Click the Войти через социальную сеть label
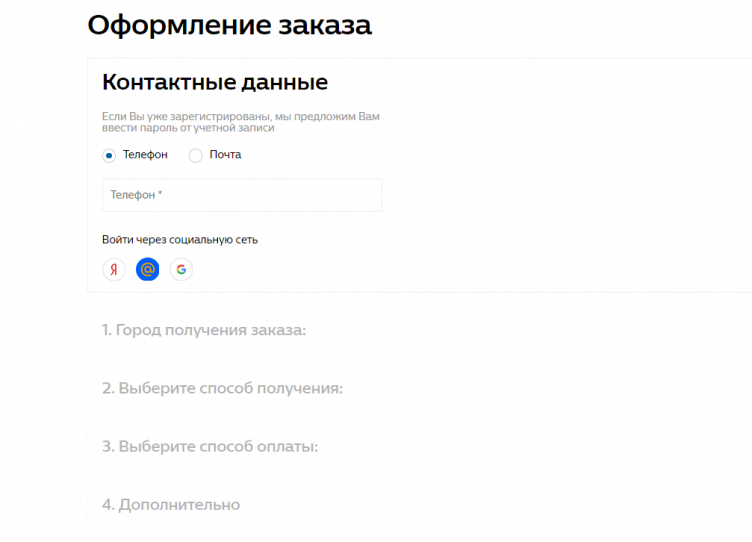The width and height of the screenshot is (752, 542). 180,240
